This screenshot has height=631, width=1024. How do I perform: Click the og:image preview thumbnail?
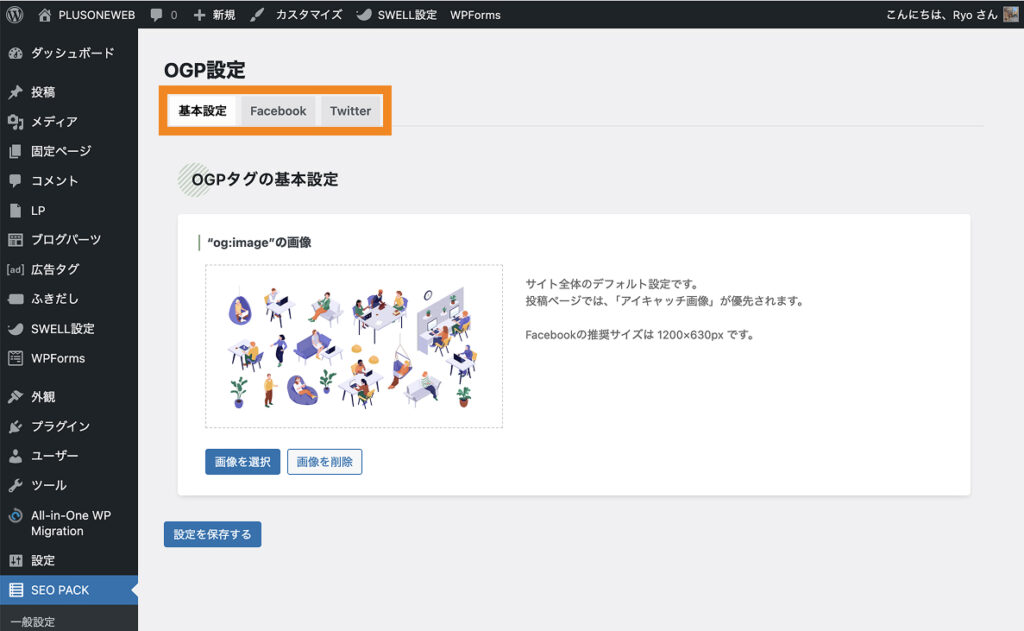point(354,346)
